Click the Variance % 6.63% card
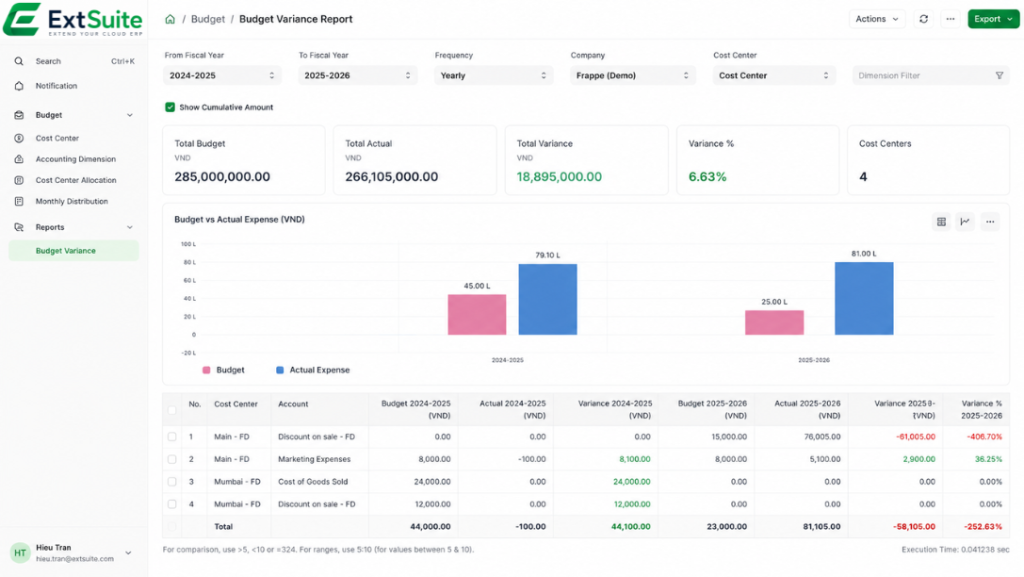1024x577 pixels. [758, 160]
